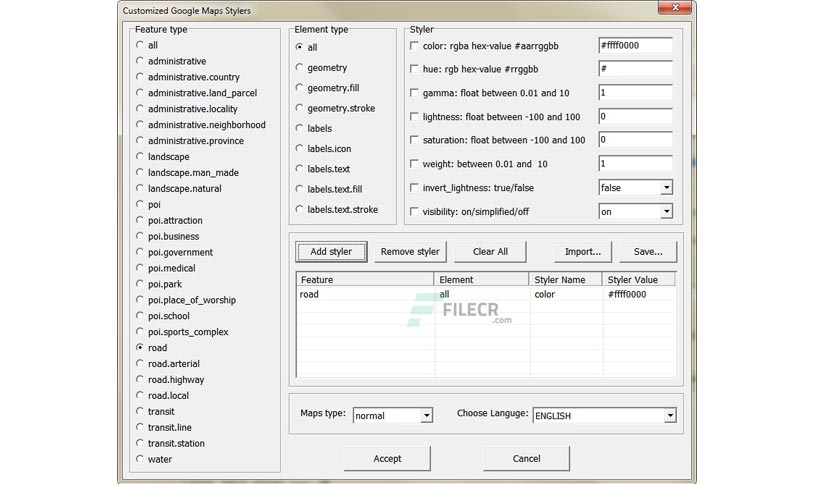This screenshot has height=484, width=836.
Task: Check the lightness styler option
Action: click(414, 116)
